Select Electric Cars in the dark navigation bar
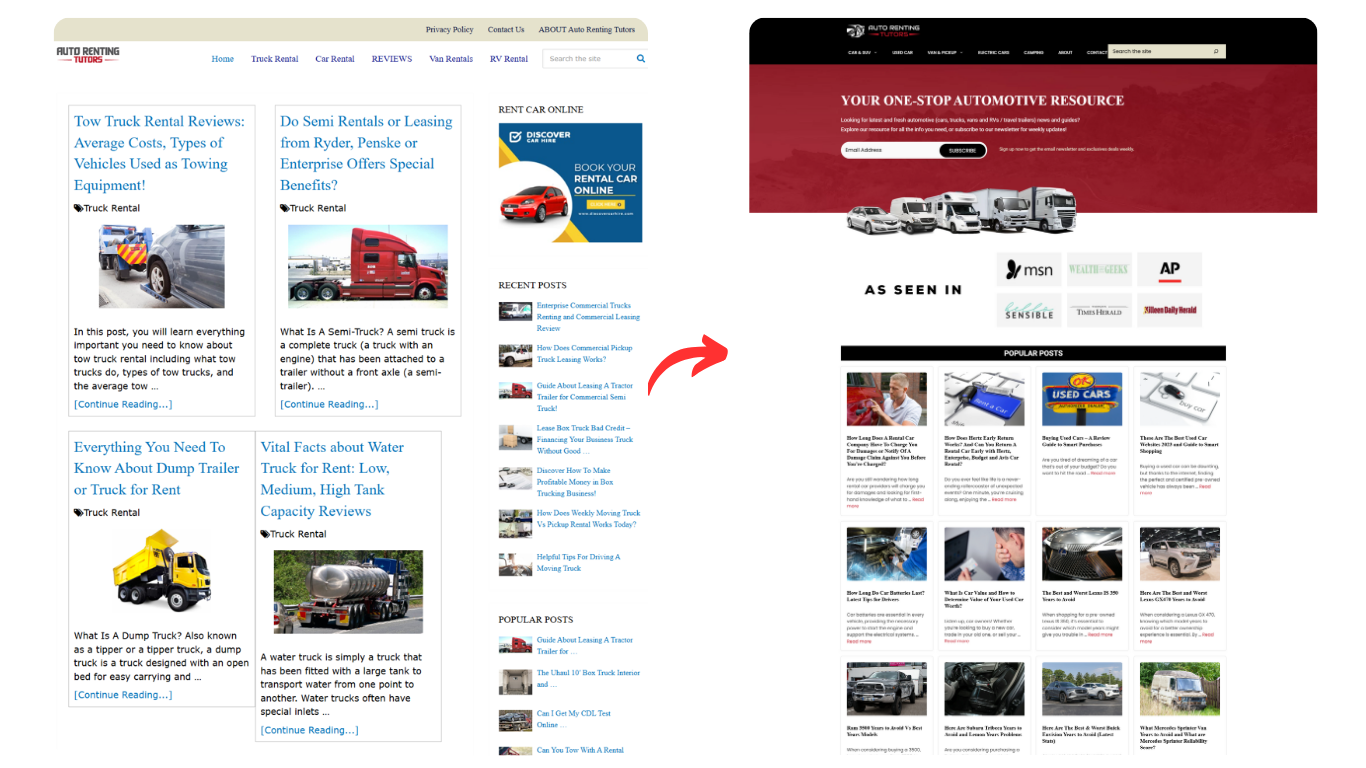Viewport: 1366px width, 768px height. pos(993,52)
